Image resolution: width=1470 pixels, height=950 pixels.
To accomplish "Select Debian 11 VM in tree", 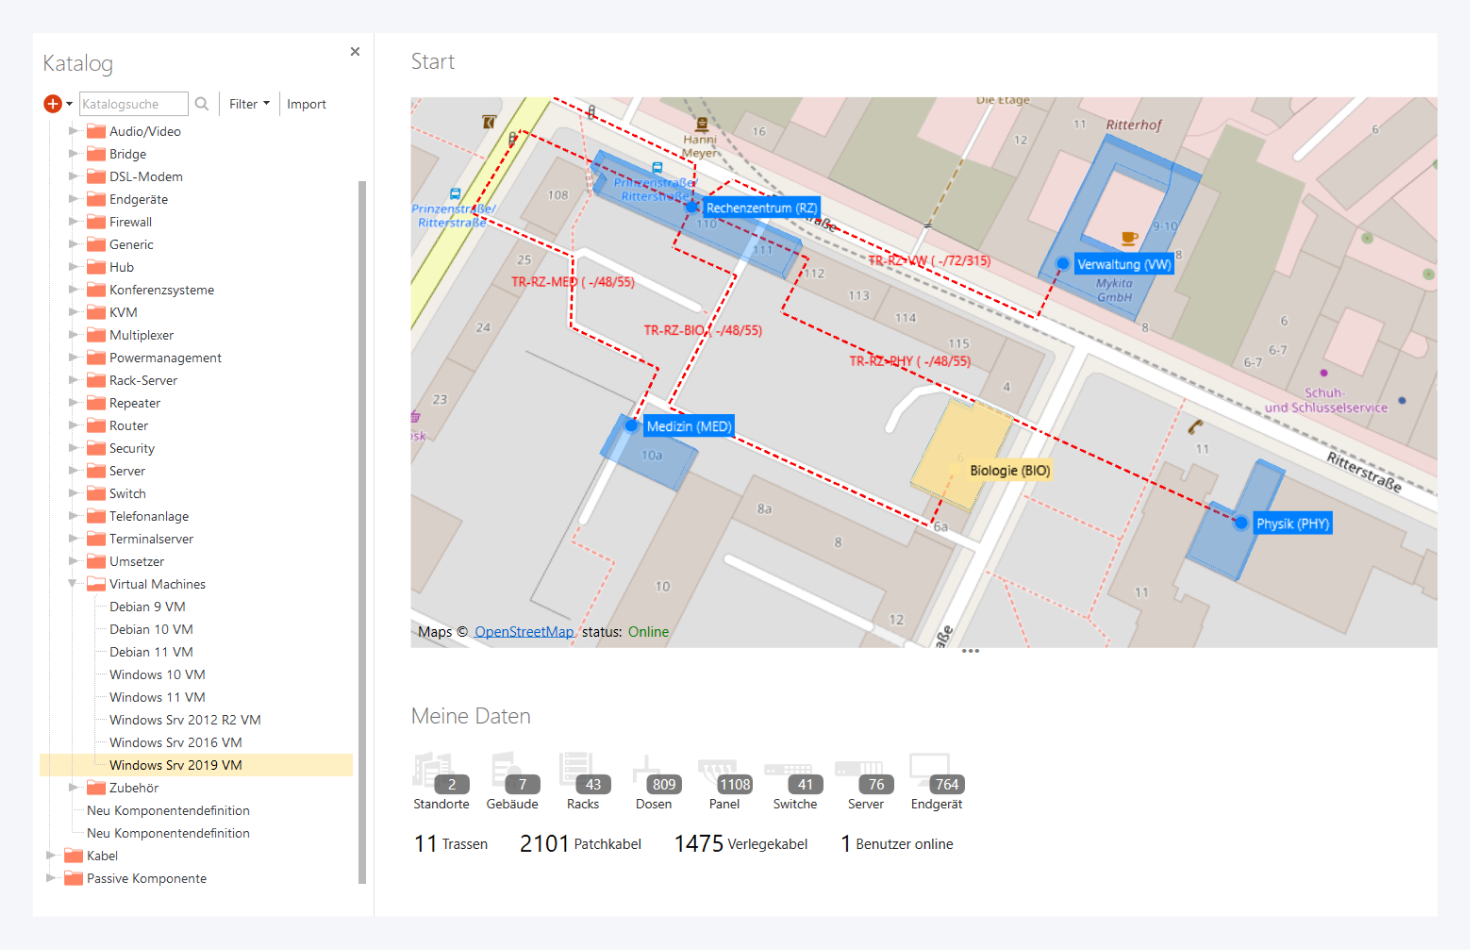I will [151, 652].
